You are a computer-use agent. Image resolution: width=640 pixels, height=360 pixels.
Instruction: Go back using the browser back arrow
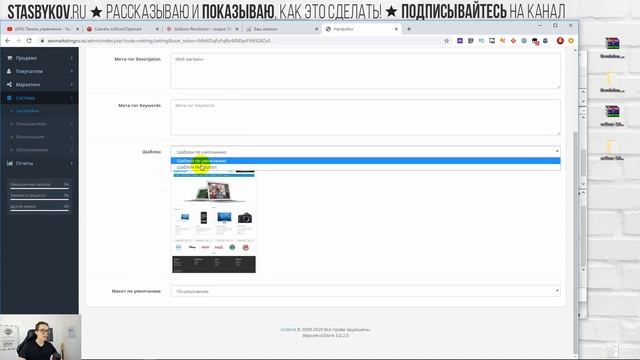[x=7, y=40]
